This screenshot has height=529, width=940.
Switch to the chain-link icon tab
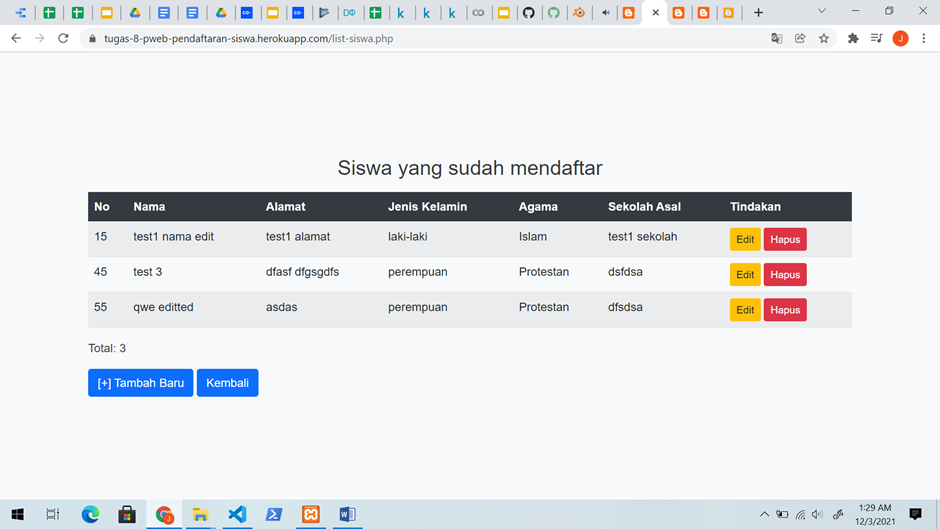coord(478,13)
